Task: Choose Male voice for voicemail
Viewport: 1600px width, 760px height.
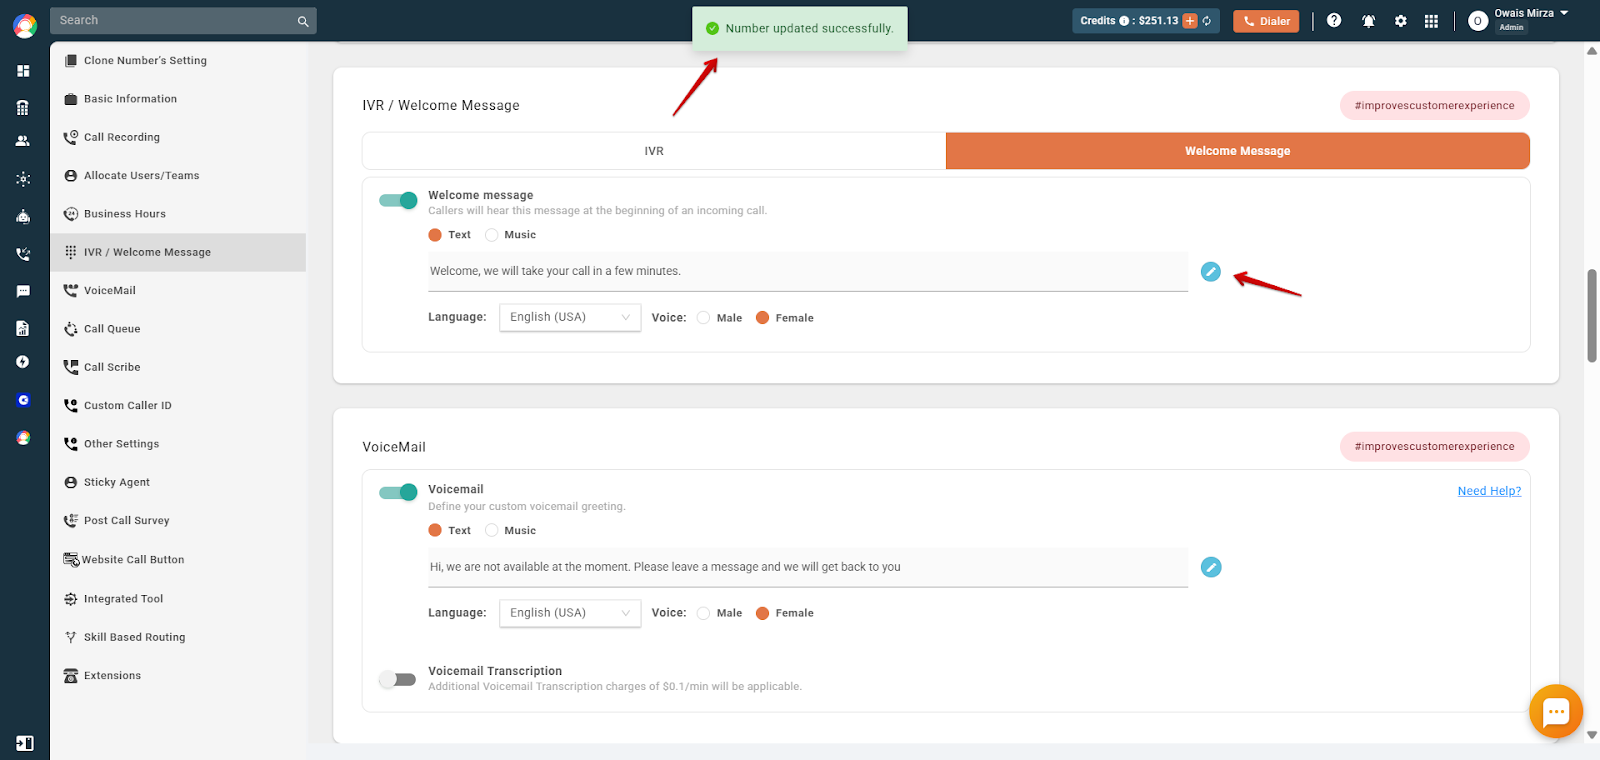Action: (x=704, y=613)
